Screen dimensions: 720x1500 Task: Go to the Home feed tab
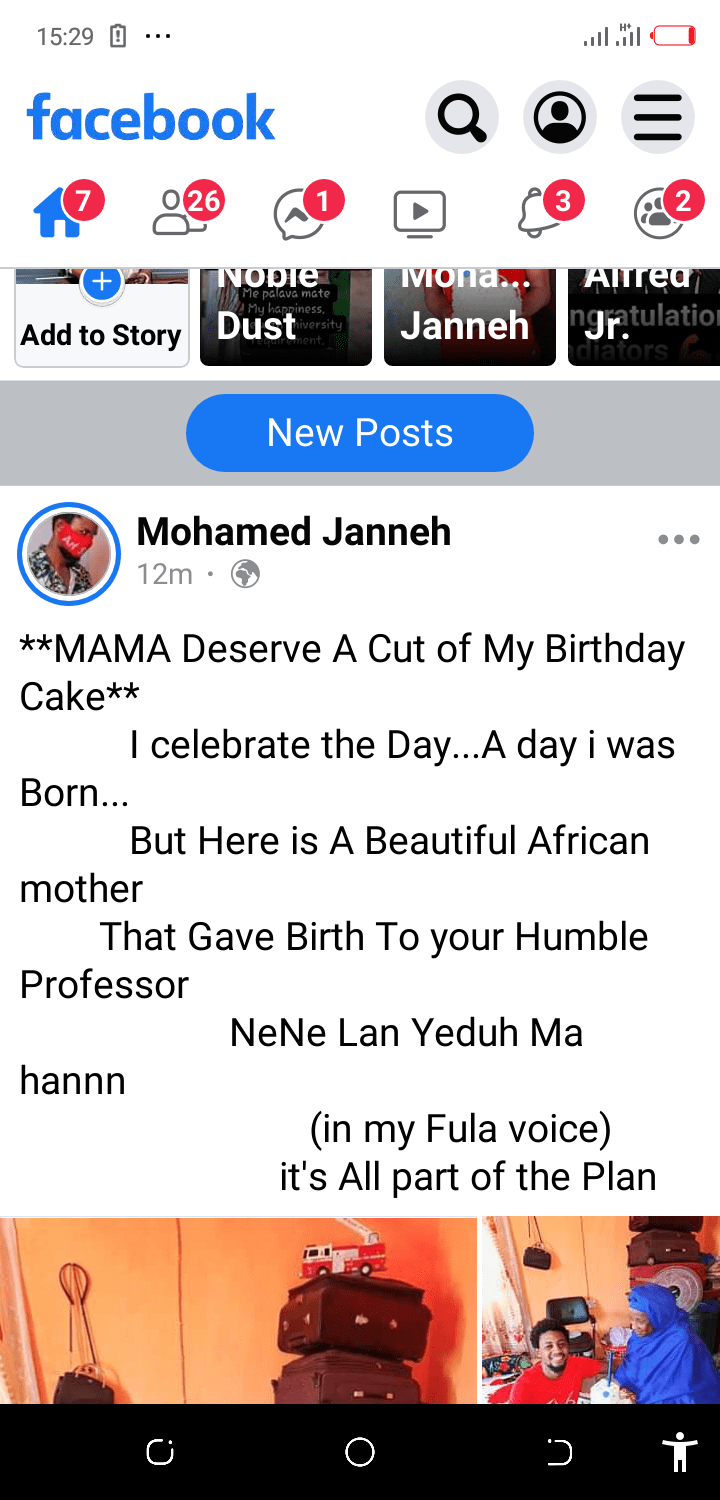tap(58, 212)
